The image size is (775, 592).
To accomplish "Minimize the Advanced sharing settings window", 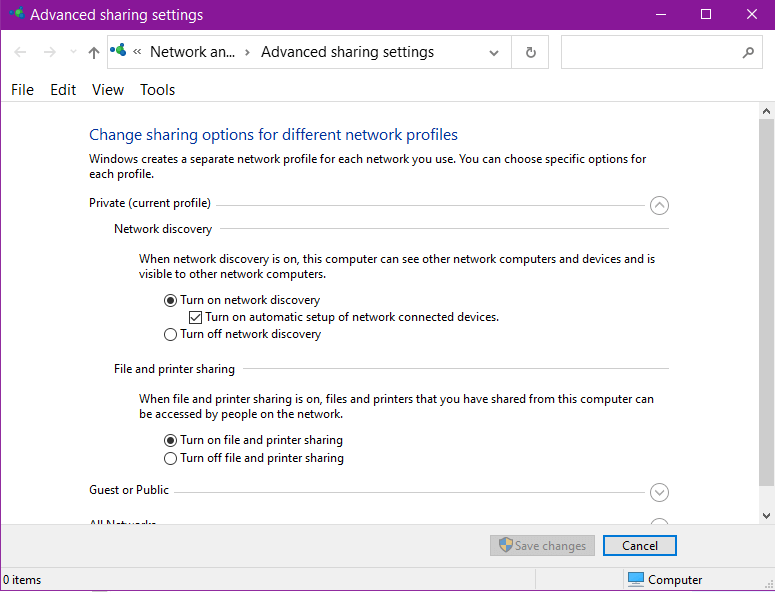I will 661,14.
